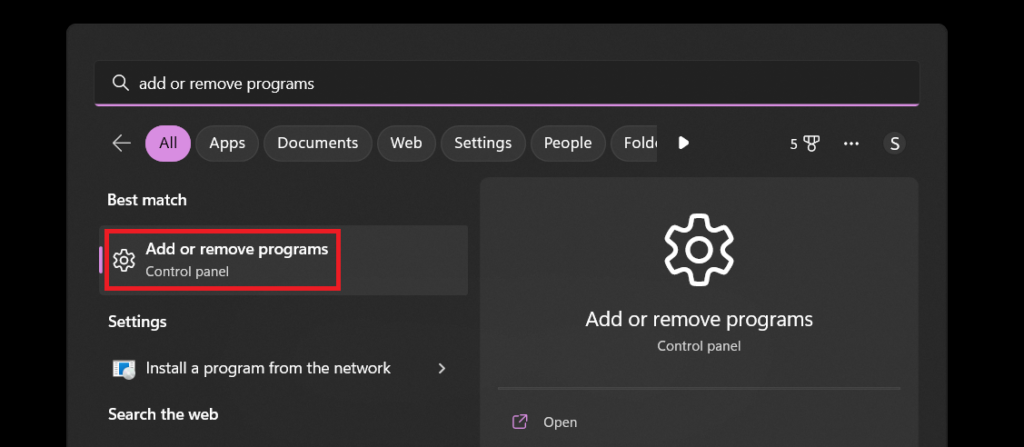Click the large gear icon in preview pane
This screenshot has width=1024, height=447.
(x=699, y=248)
